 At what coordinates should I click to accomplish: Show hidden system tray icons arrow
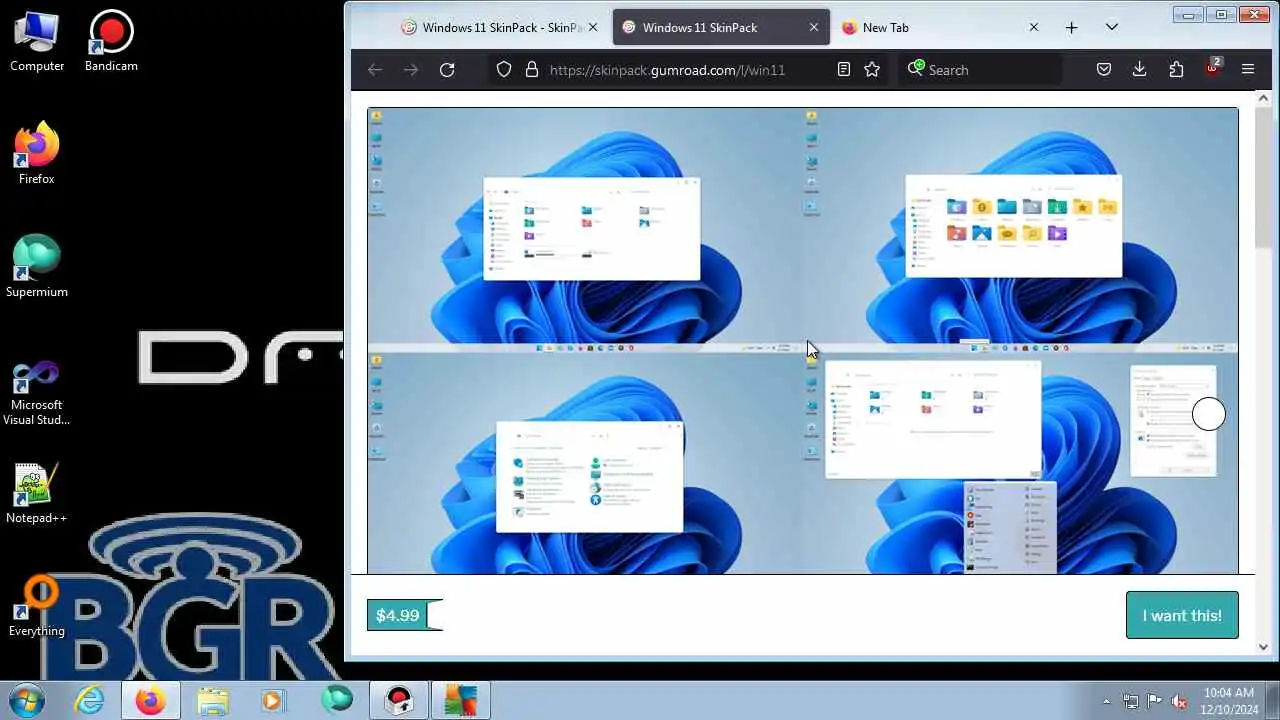tap(1106, 701)
